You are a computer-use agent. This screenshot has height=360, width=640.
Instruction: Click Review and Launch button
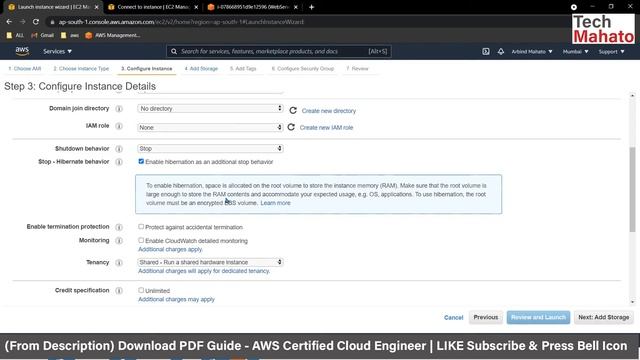click(x=538, y=317)
